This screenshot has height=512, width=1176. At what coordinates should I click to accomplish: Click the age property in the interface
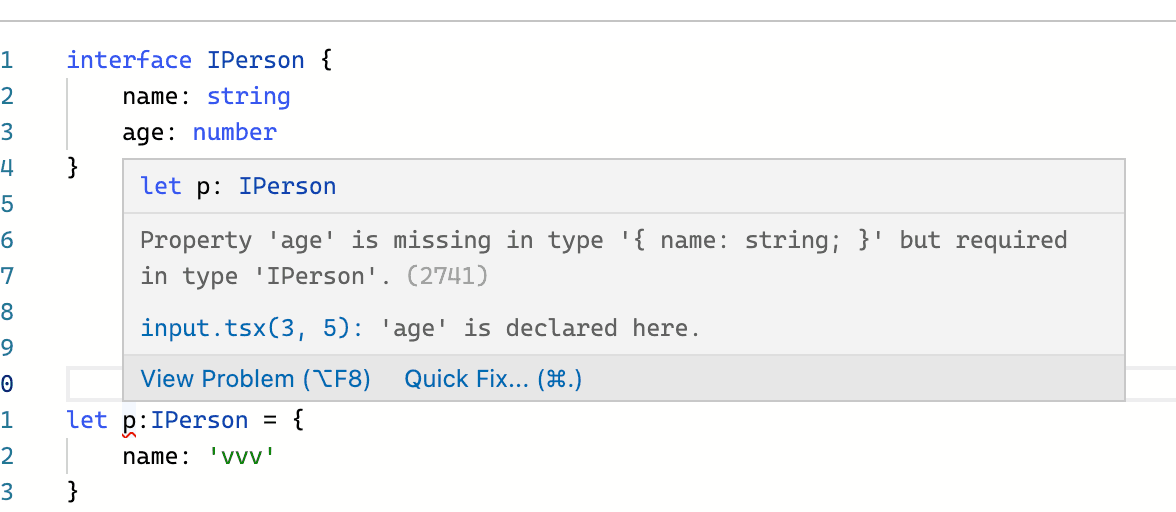[x=143, y=133]
